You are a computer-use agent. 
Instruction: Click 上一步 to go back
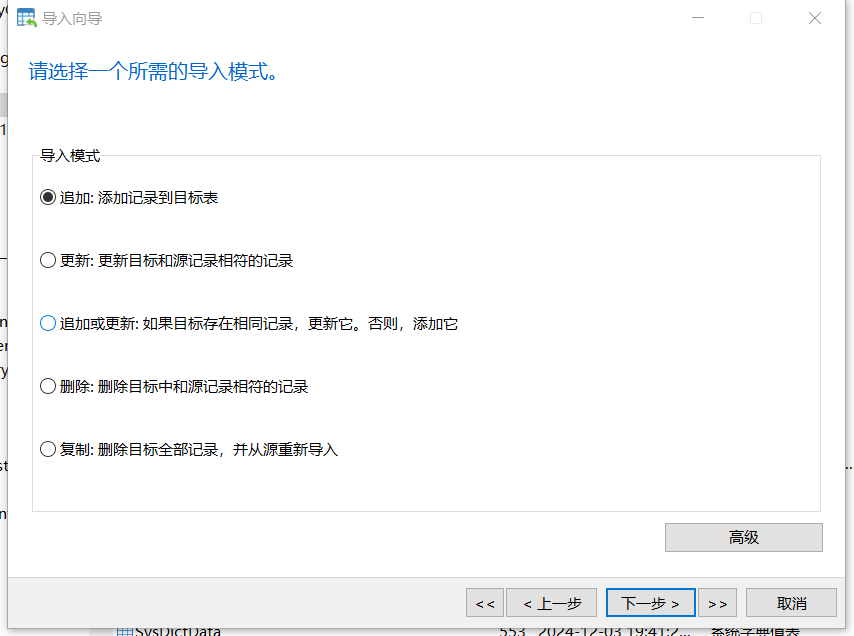(551, 602)
